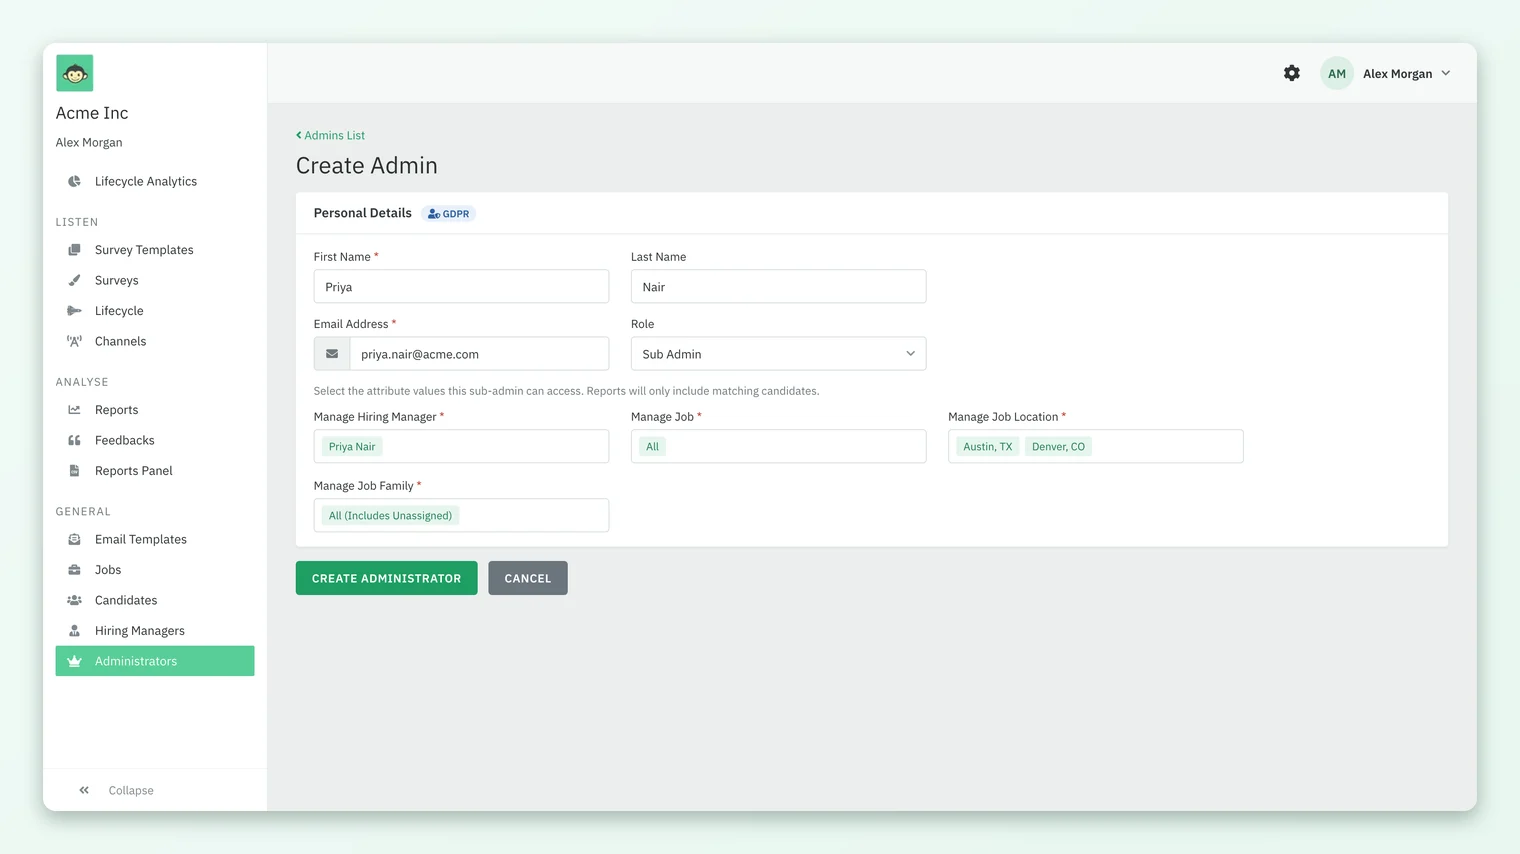
Task: Click the Acme Inc monkey logo
Action: pos(75,73)
